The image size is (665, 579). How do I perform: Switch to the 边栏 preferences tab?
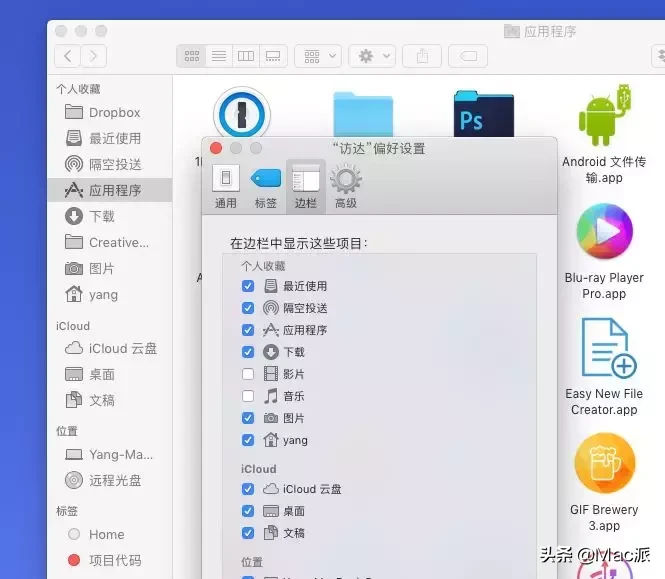(306, 187)
